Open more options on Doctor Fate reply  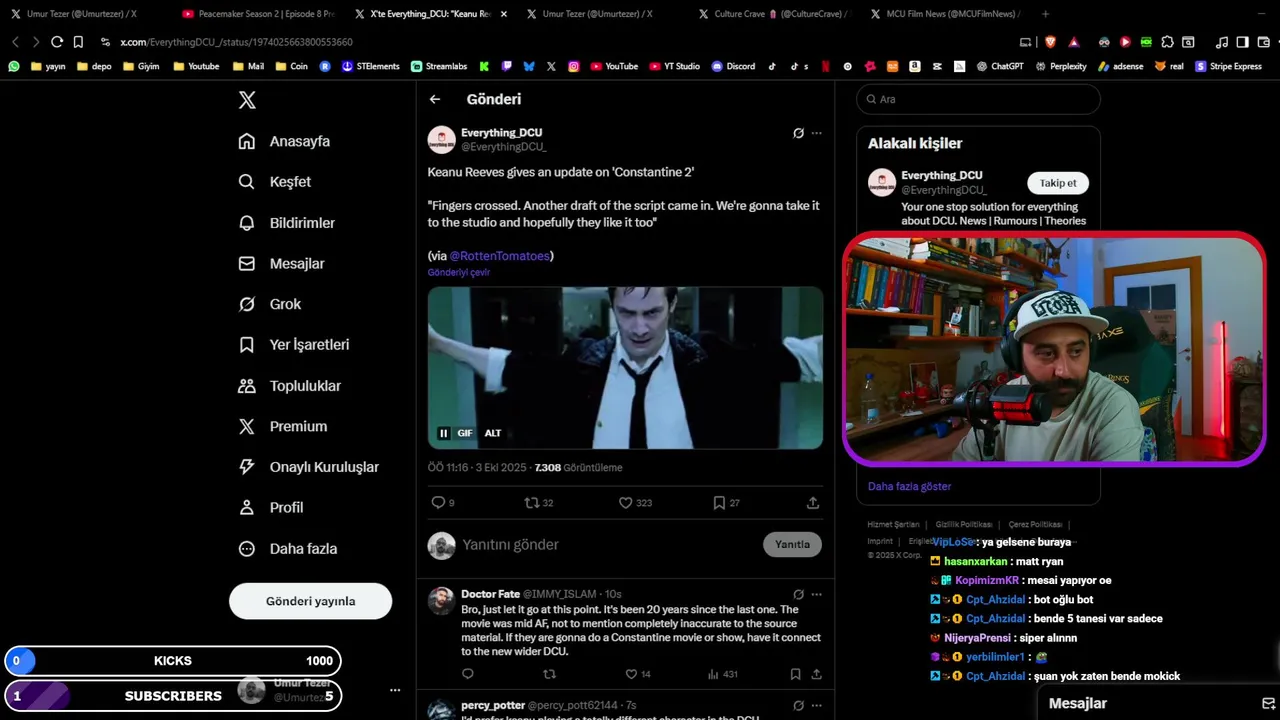point(816,594)
